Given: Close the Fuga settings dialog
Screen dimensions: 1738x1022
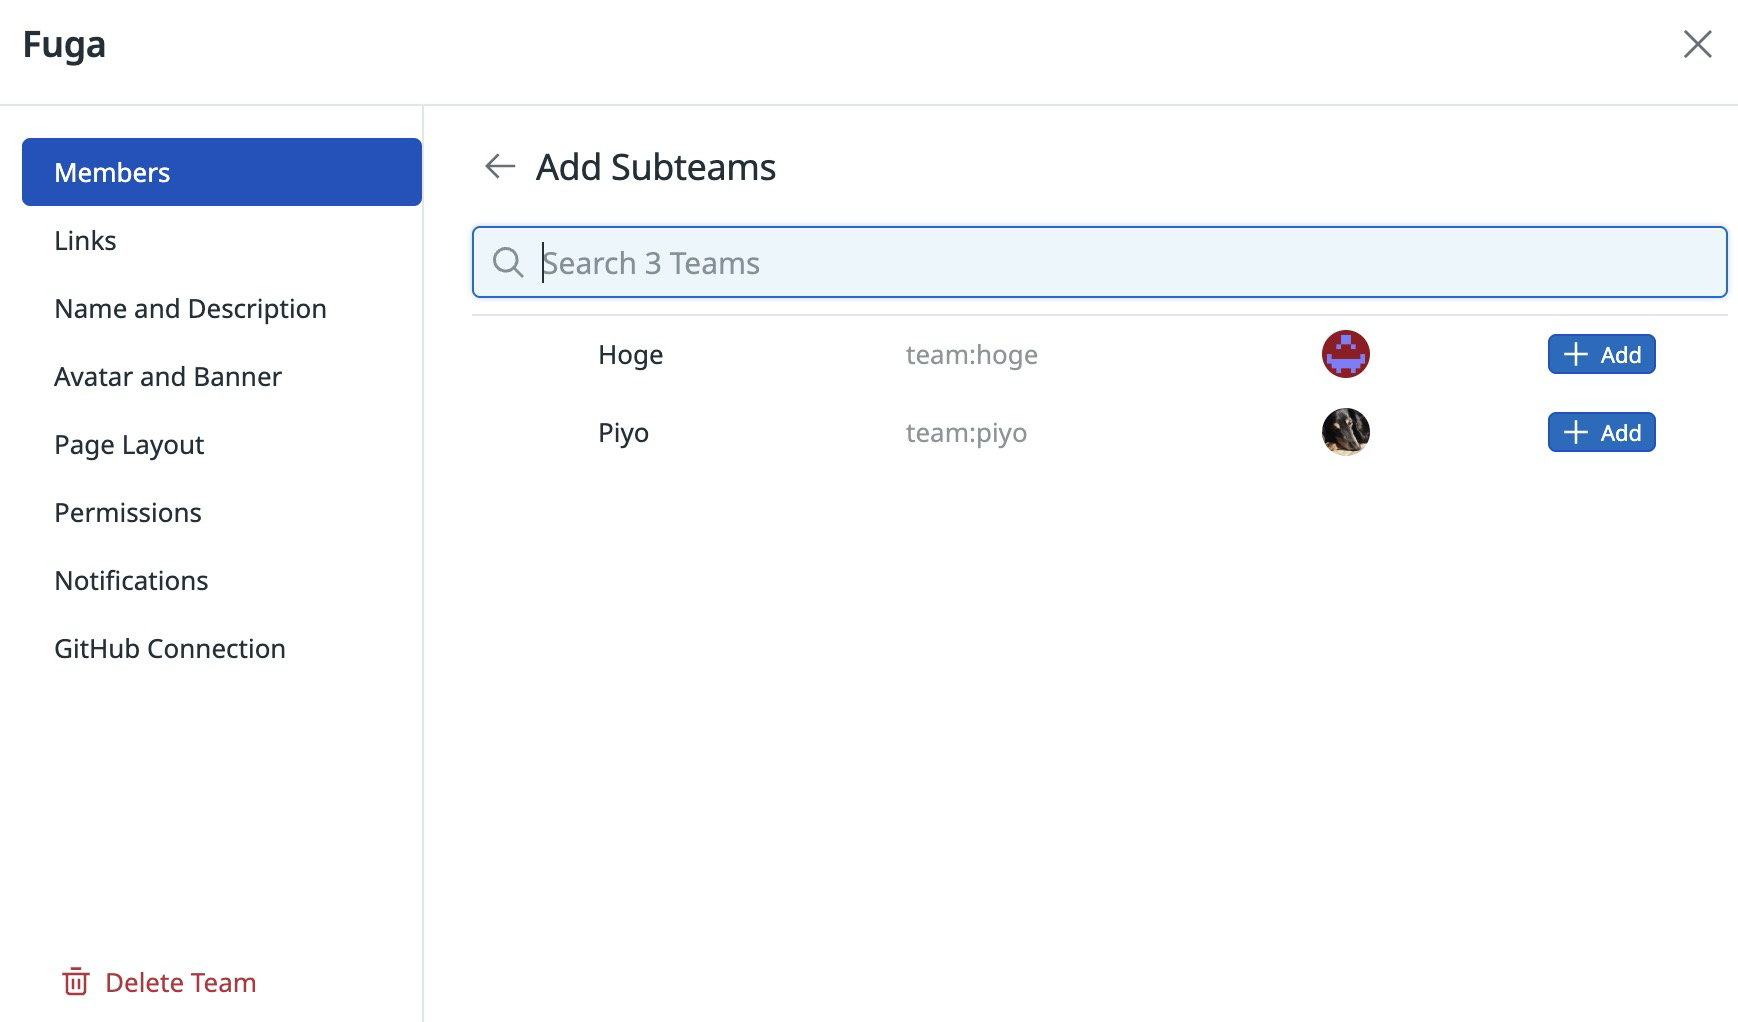Looking at the screenshot, I should (x=1698, y=44).
